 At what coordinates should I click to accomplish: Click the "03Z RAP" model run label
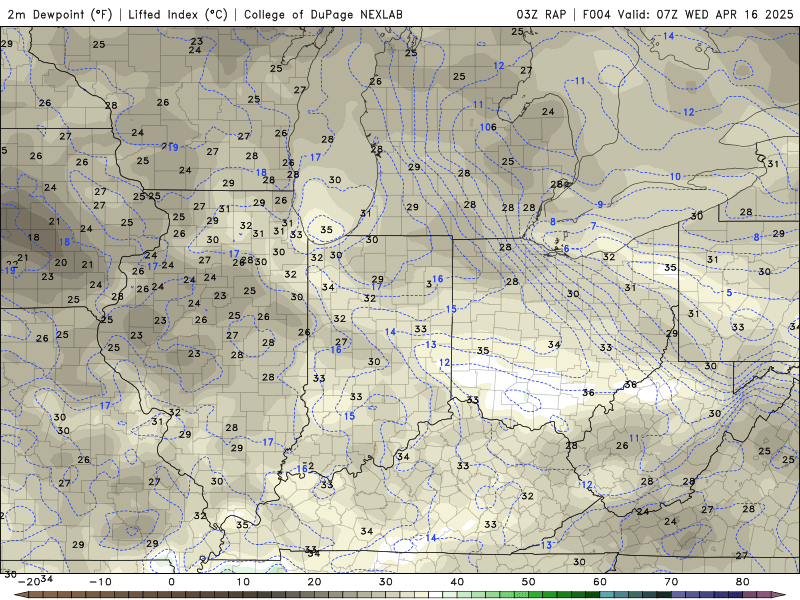[x=541, y=14]
